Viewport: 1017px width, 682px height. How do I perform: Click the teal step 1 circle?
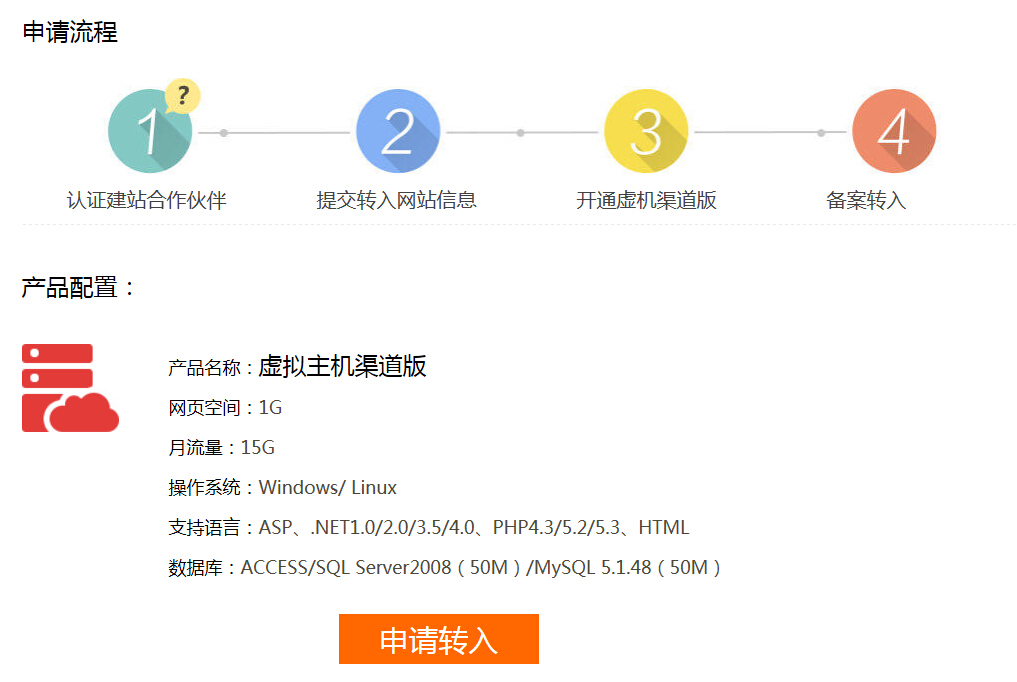(149, 132)
